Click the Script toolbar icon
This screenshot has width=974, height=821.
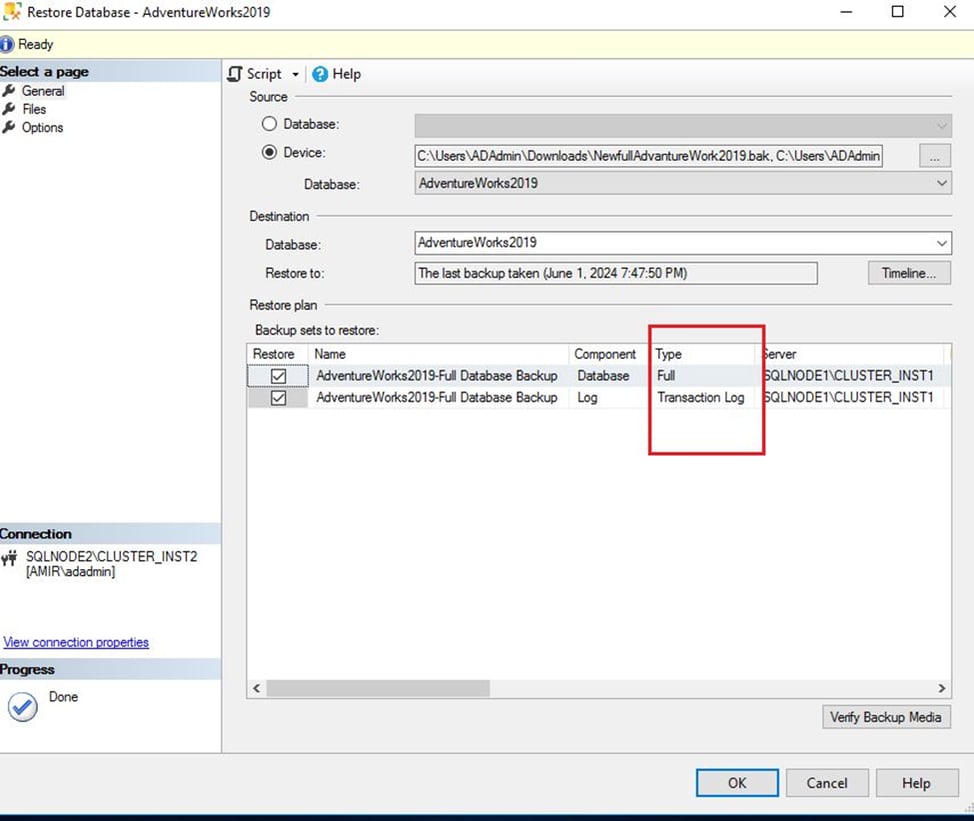tap(234, 73)
